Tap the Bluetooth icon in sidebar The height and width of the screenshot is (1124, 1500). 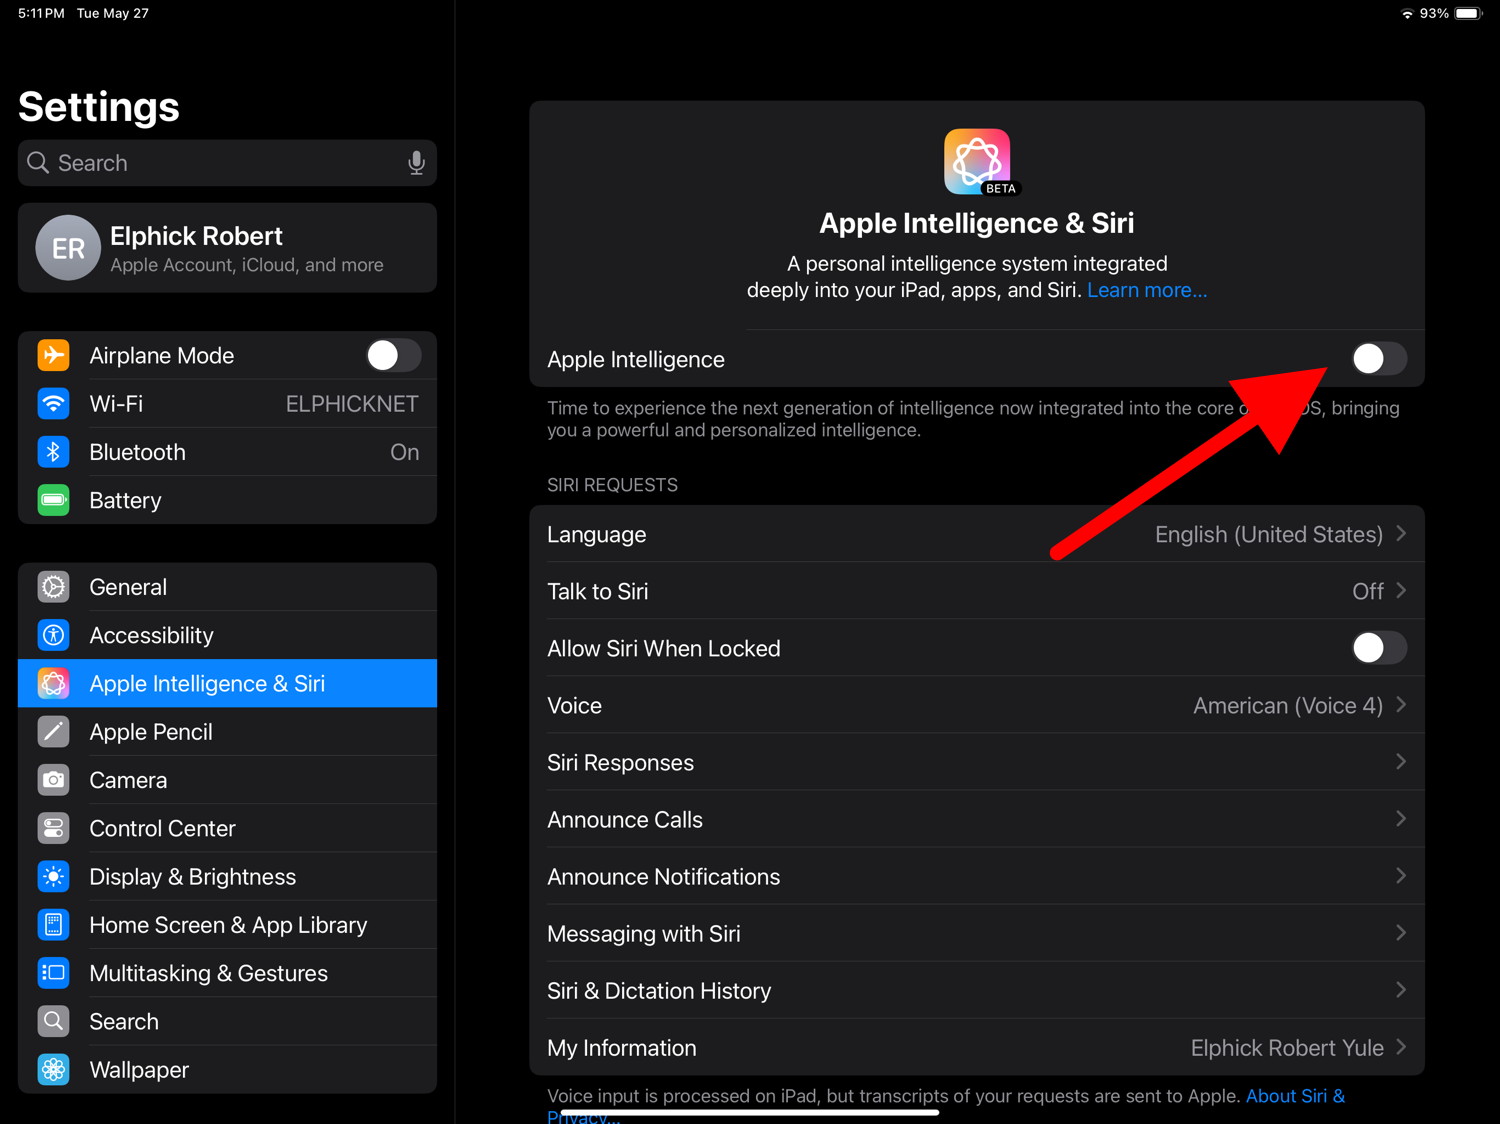pyautogui.click(x=54, y=452)
